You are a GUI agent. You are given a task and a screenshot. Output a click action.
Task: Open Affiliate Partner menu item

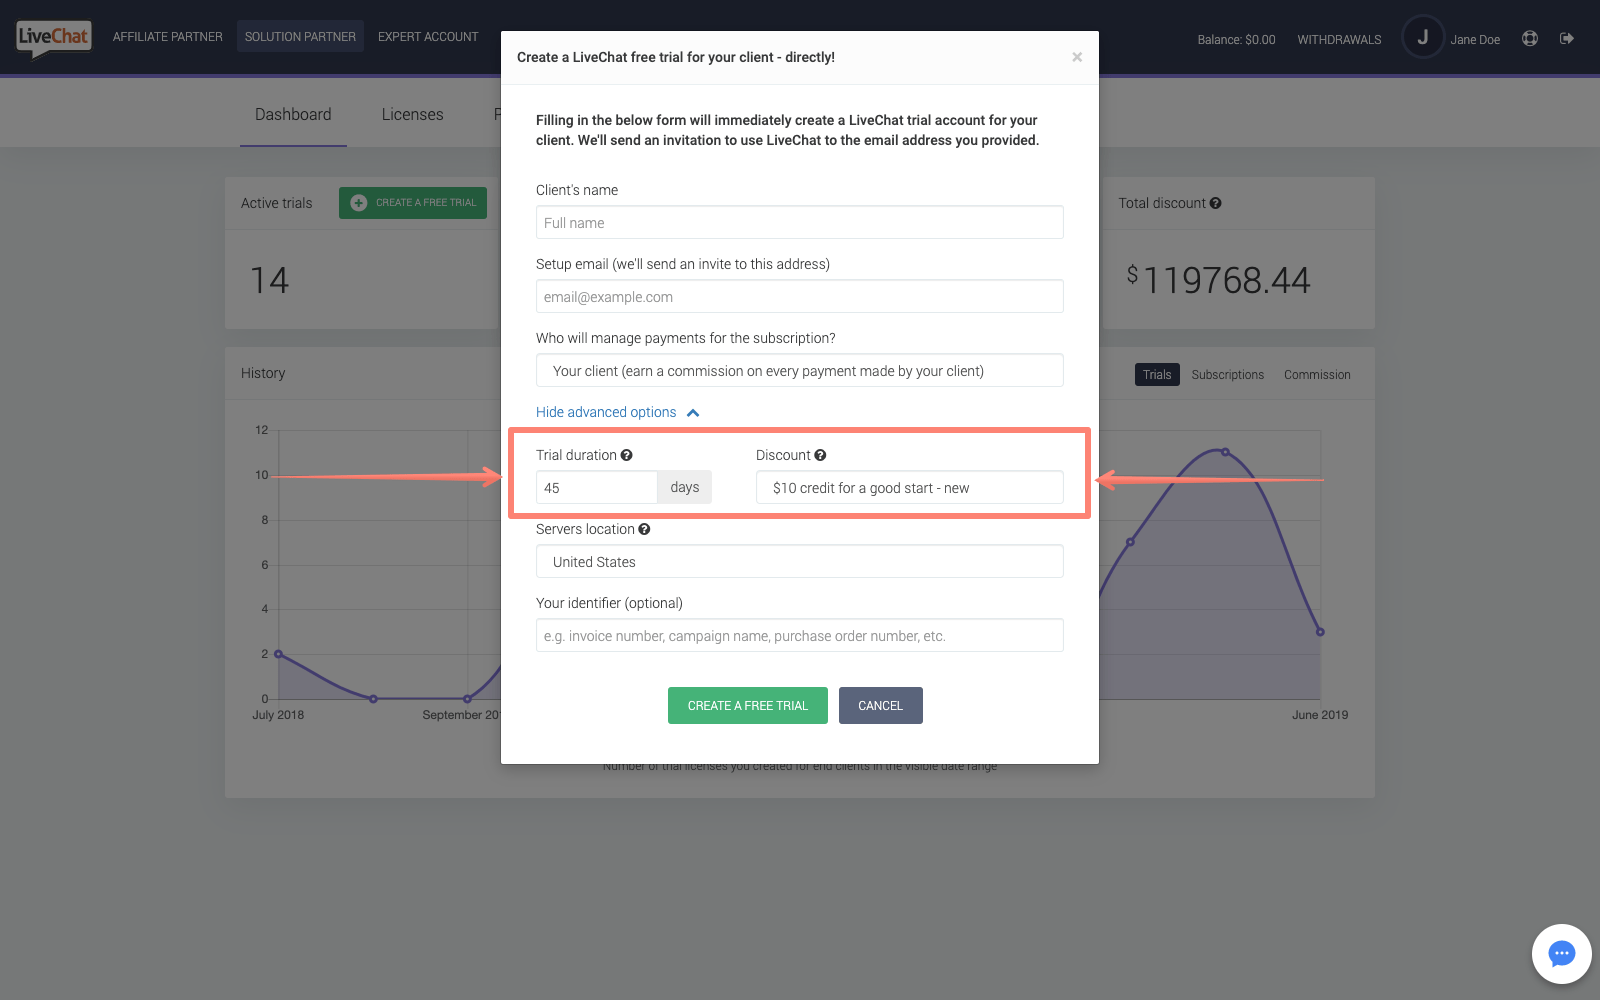coord(167,37)
